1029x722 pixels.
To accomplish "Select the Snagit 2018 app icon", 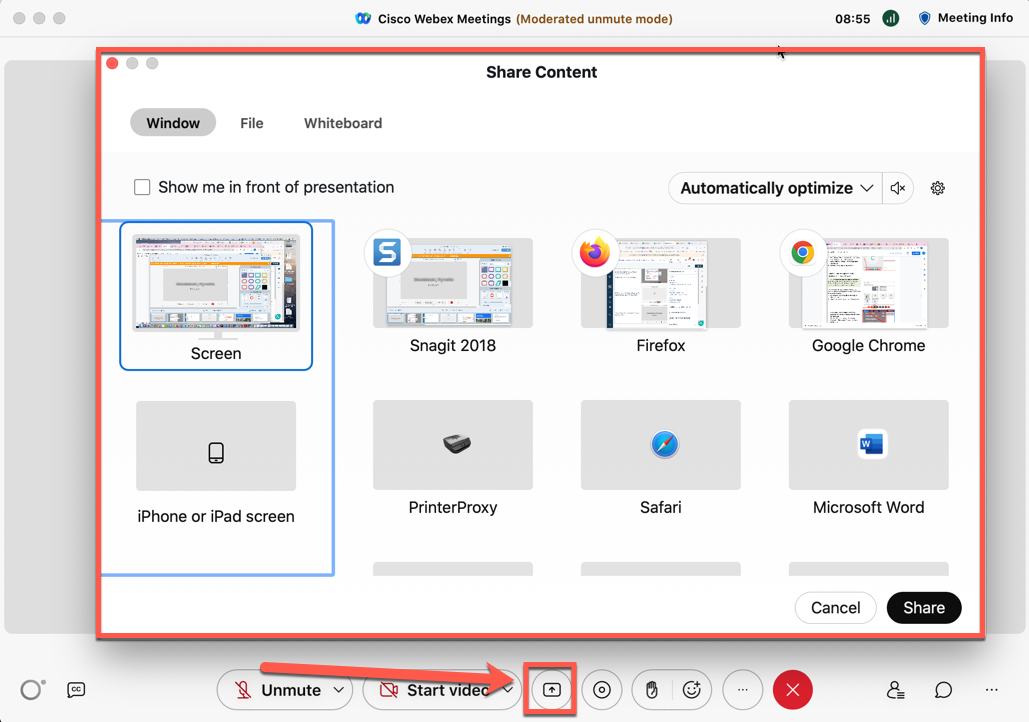I will [387, 253].
